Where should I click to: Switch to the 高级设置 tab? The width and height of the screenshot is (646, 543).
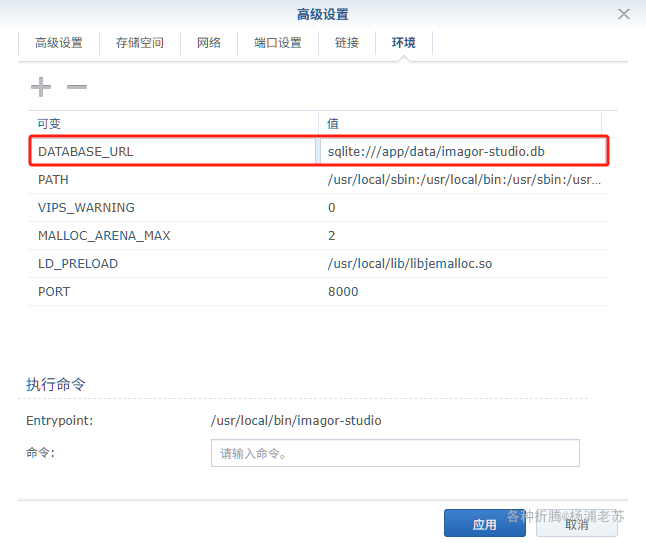coord(59,43)
